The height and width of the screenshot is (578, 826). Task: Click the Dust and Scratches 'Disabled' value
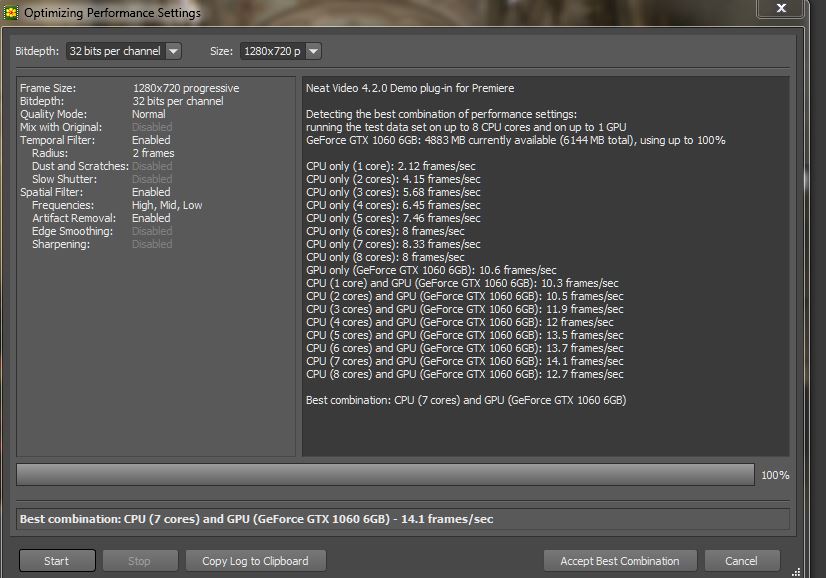tap(152, 166)
